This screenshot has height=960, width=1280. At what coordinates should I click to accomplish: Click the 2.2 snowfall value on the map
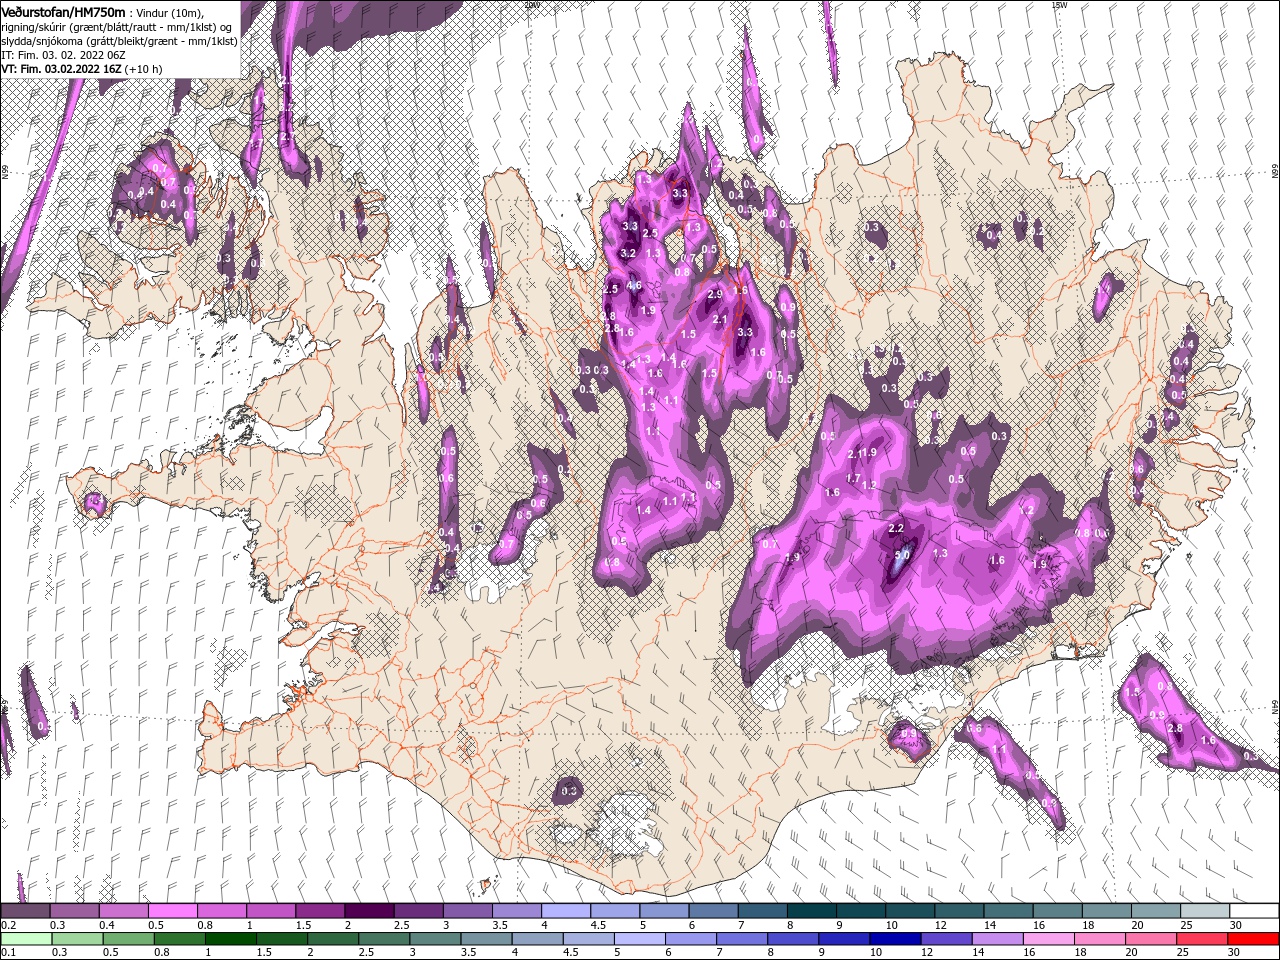point(896,528)
